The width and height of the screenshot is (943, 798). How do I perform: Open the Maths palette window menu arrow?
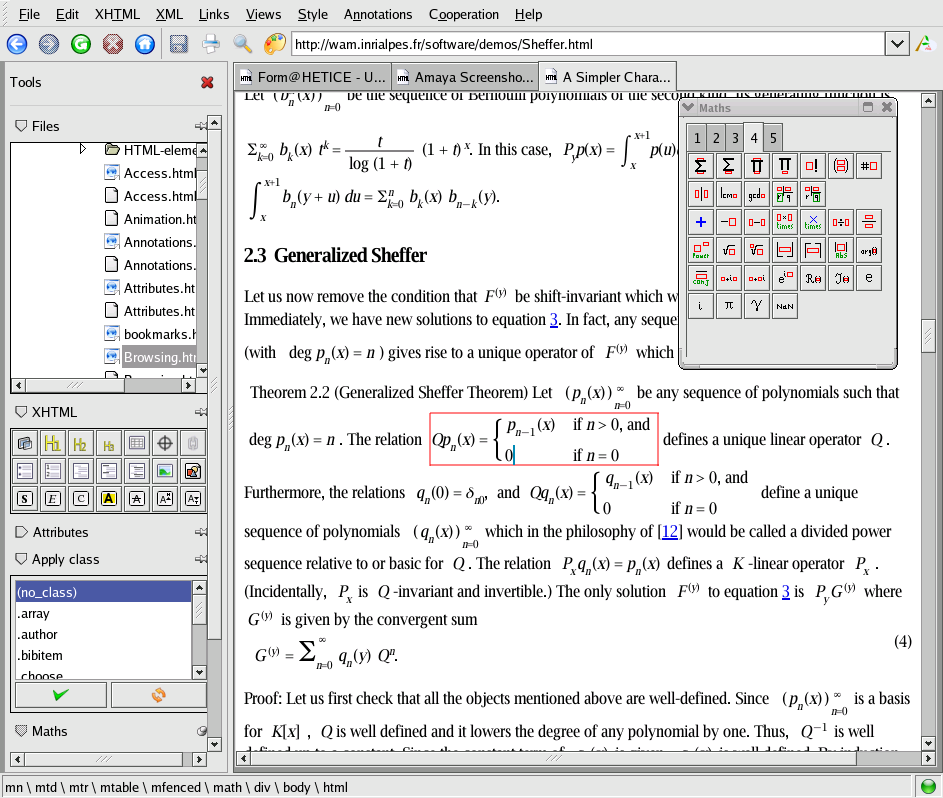coord(689,108)
